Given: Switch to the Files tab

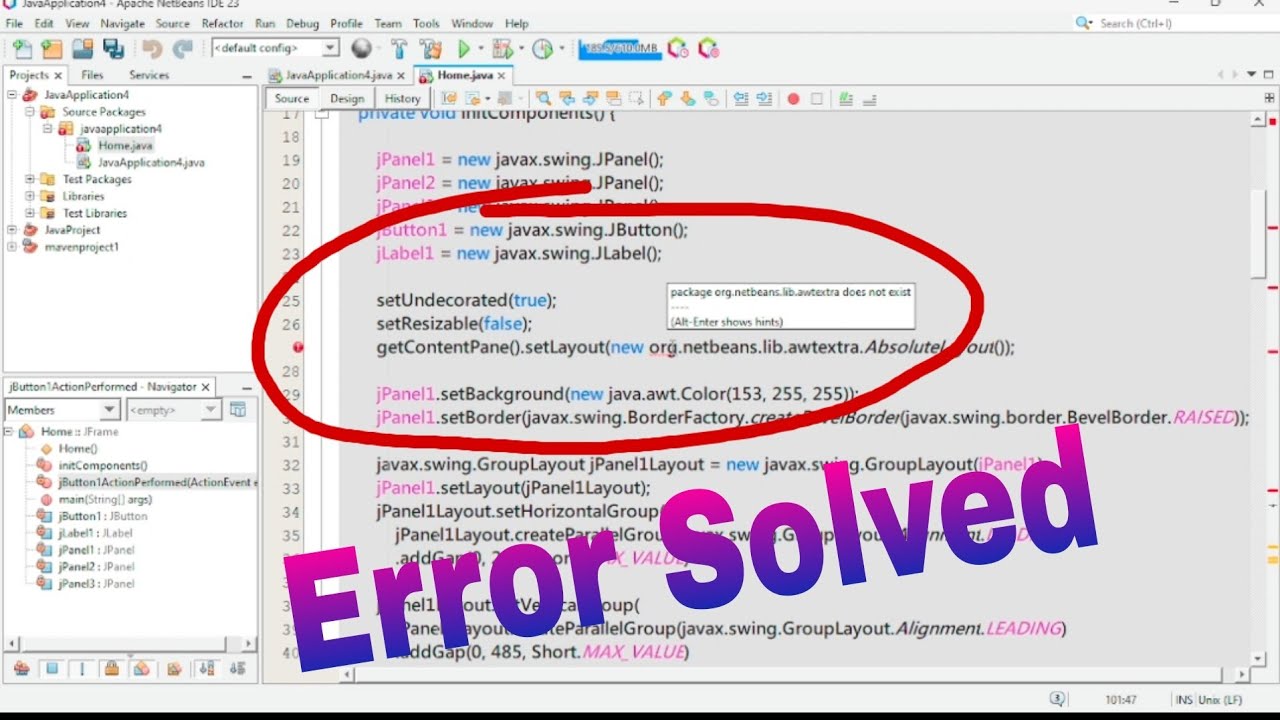Looking at the screenshot, I should (92, 75).
